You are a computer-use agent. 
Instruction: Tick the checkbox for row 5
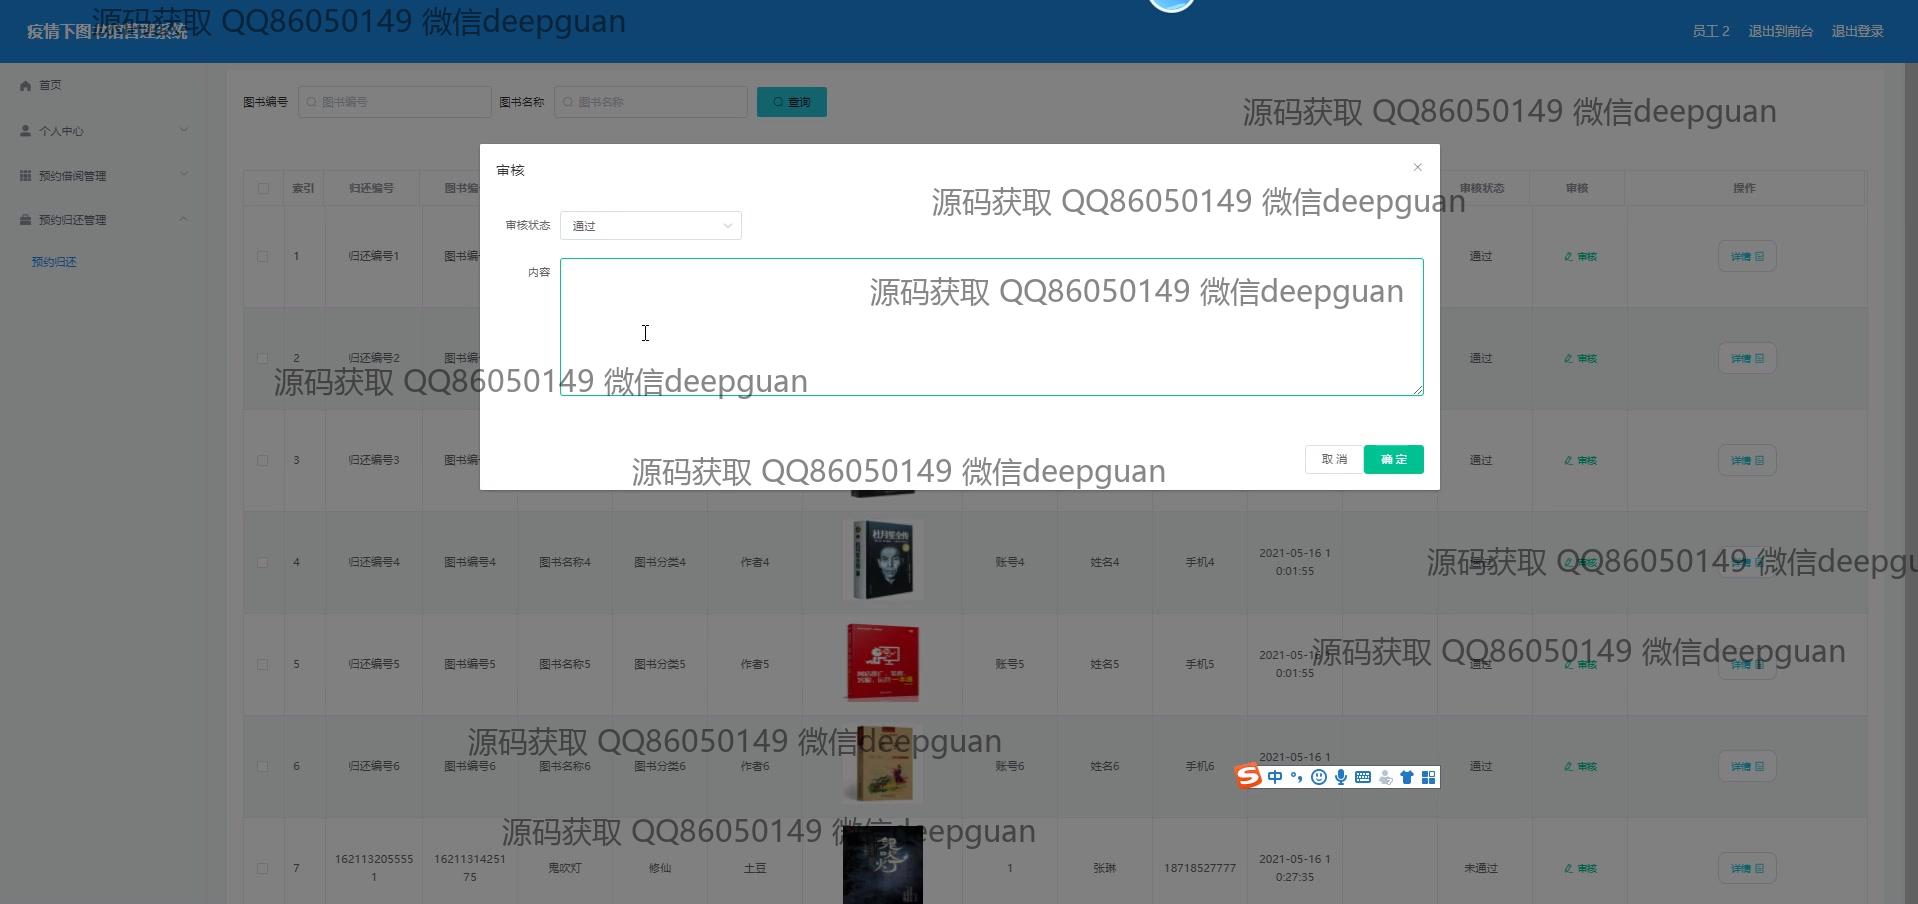pyautogui.click(x=263, y=664)
